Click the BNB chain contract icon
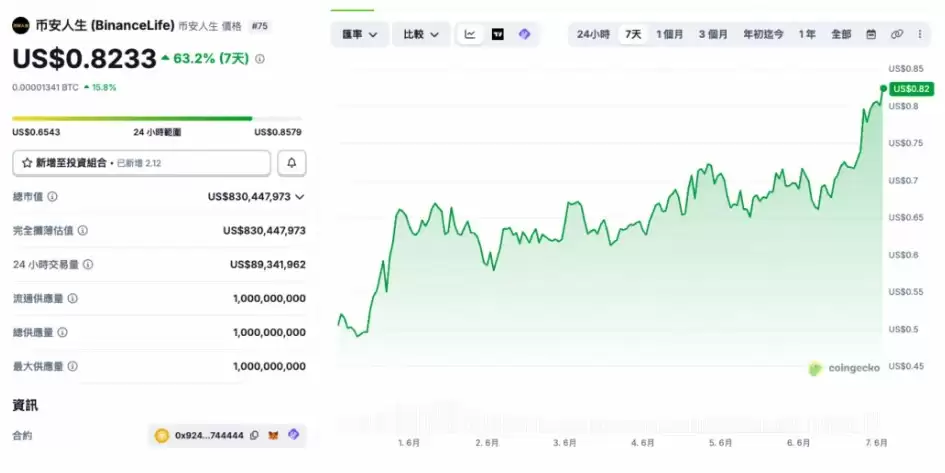Screen dimensions: 945x473 (162, 435)
